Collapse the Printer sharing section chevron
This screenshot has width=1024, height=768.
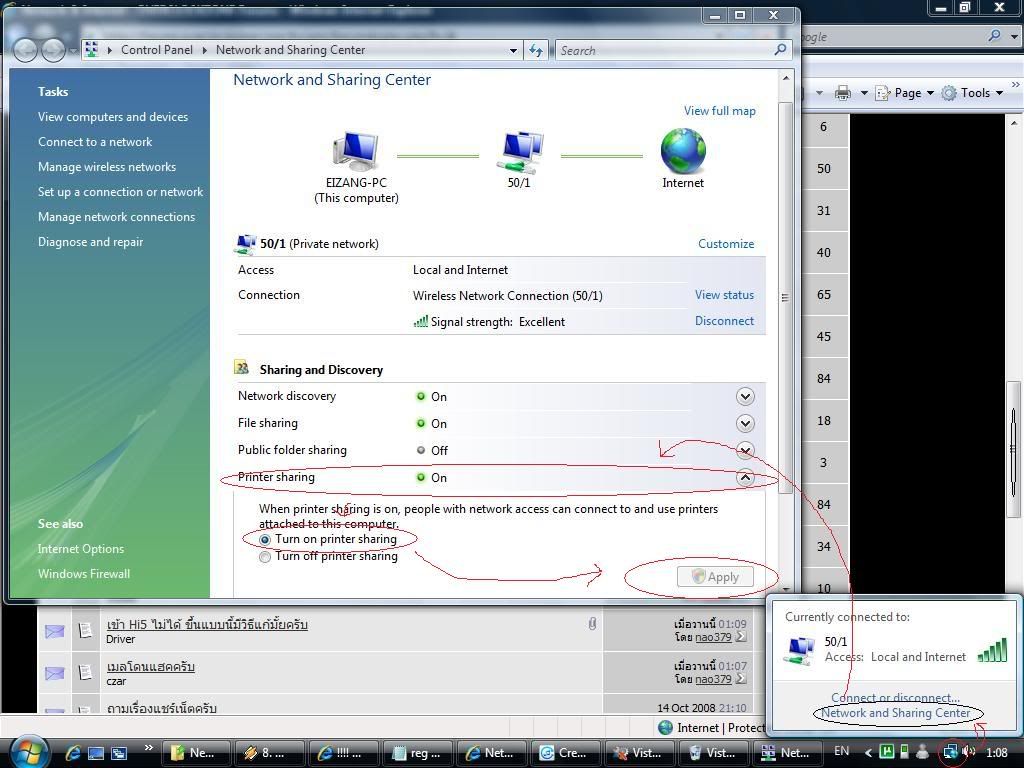745,477
